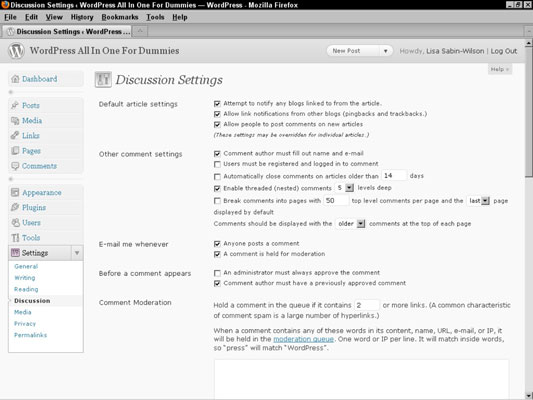Click the Log Out link
533x400 pixels.
pos(504,51)
